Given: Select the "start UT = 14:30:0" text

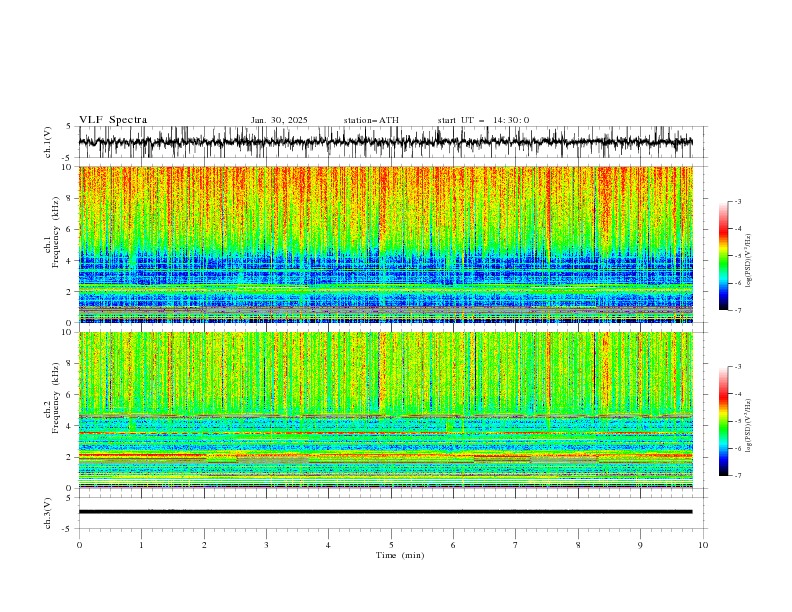Looking at the screenshot, I should [x=483, y=120].
